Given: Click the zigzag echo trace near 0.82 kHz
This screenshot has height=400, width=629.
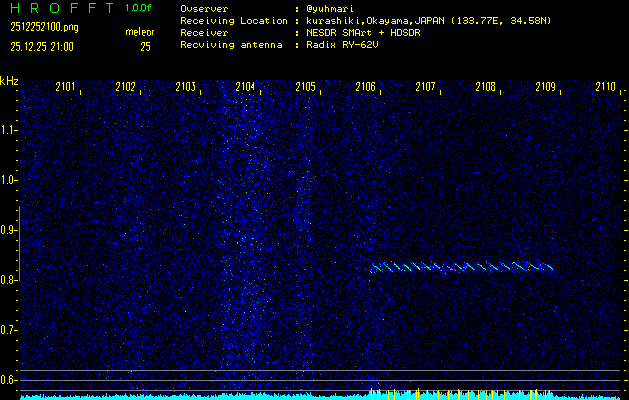Looking at the screenshot, I should 462,267.
